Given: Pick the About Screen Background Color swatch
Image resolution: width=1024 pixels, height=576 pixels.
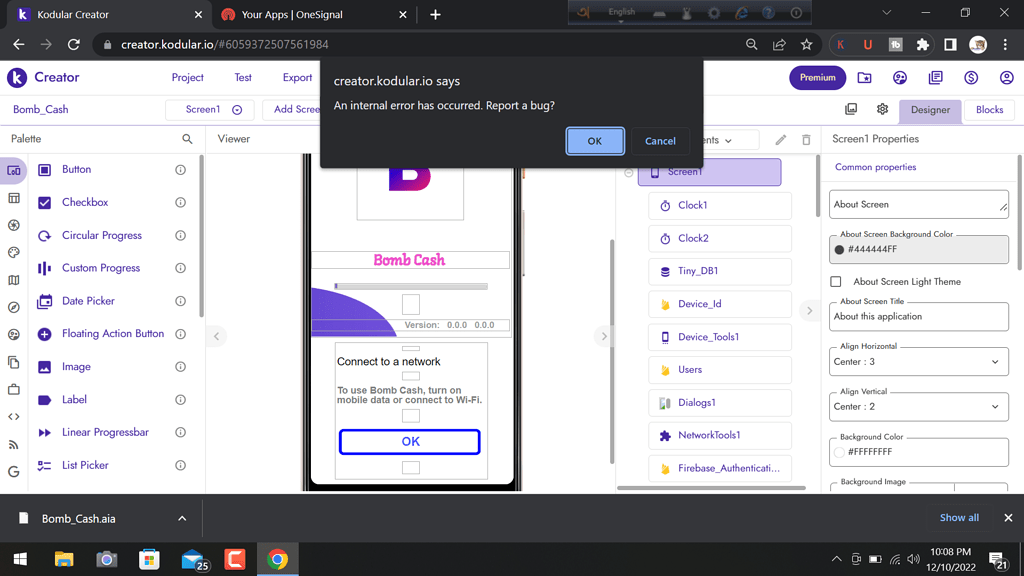Looking at the screenshot, I should [x=839, y=249].
